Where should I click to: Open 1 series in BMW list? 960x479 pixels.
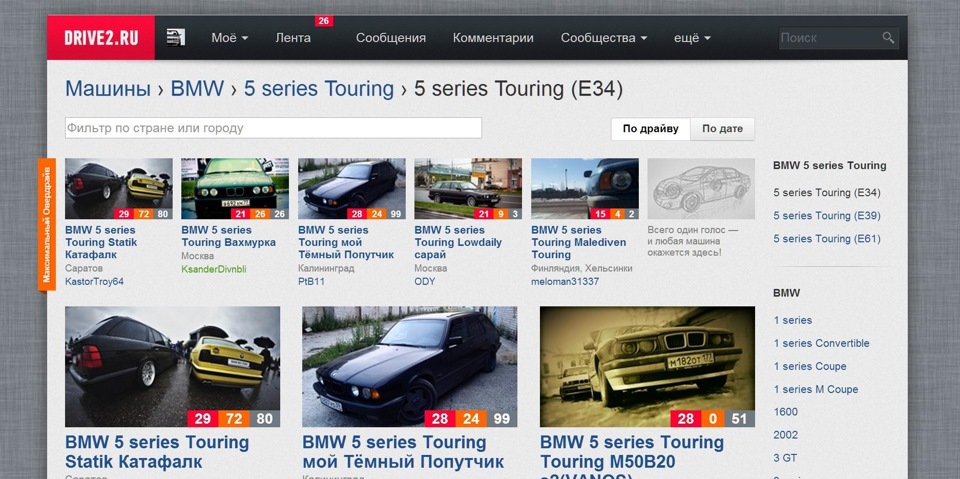[792, 320]
